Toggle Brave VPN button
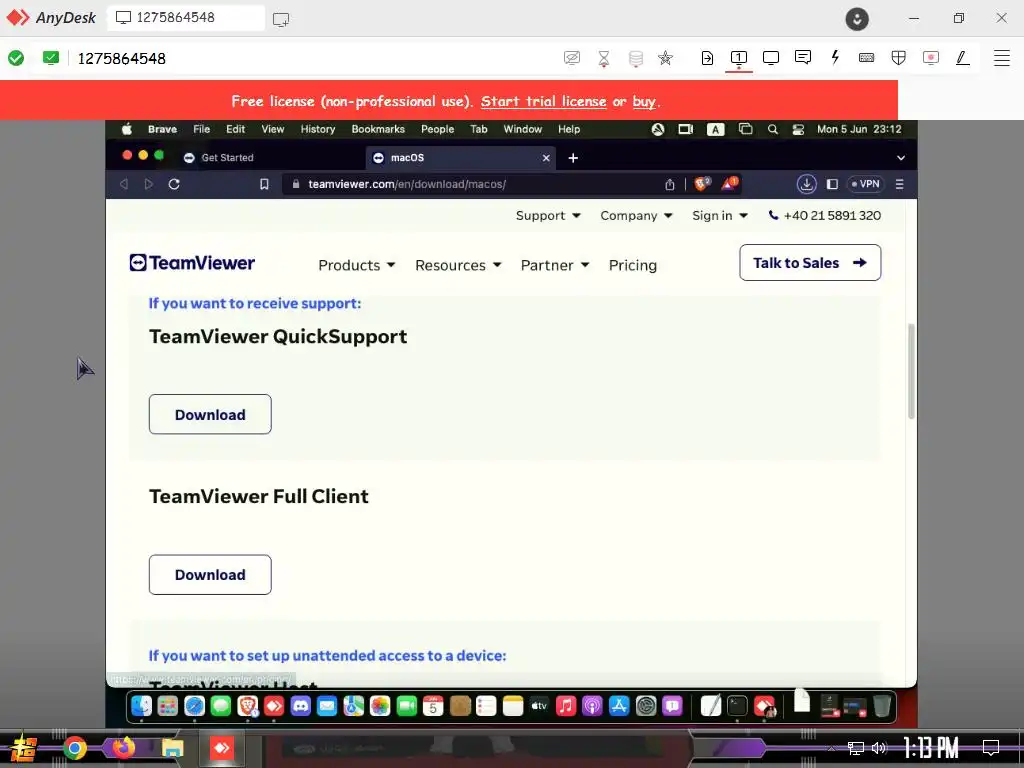The height and width of the screenshot is (768, 1024). 865,184
